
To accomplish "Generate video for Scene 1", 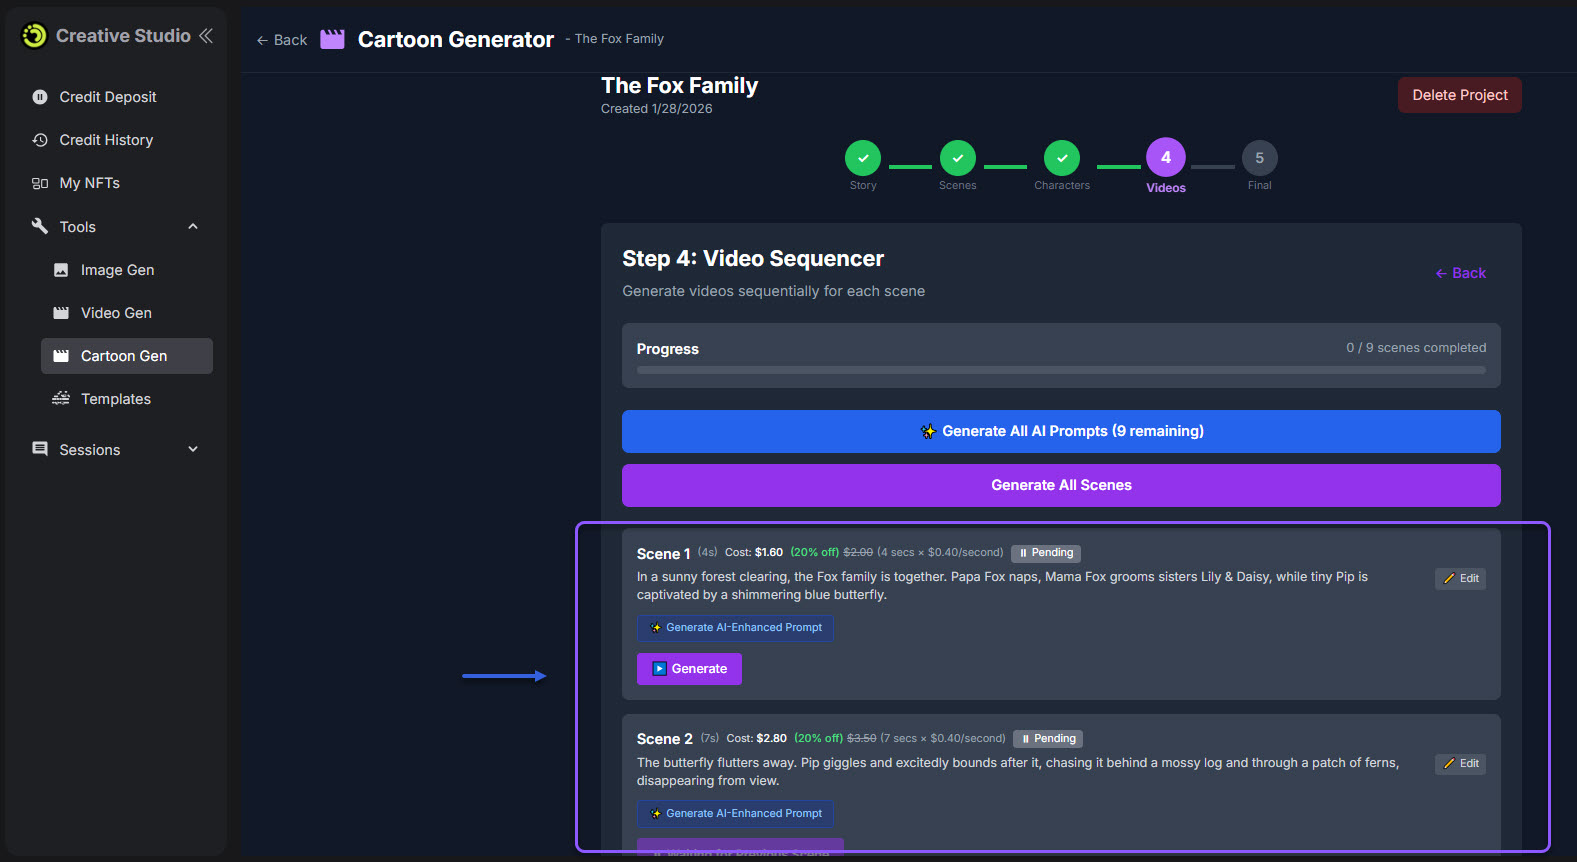I will pyautogui.click(x=689, y=669).
